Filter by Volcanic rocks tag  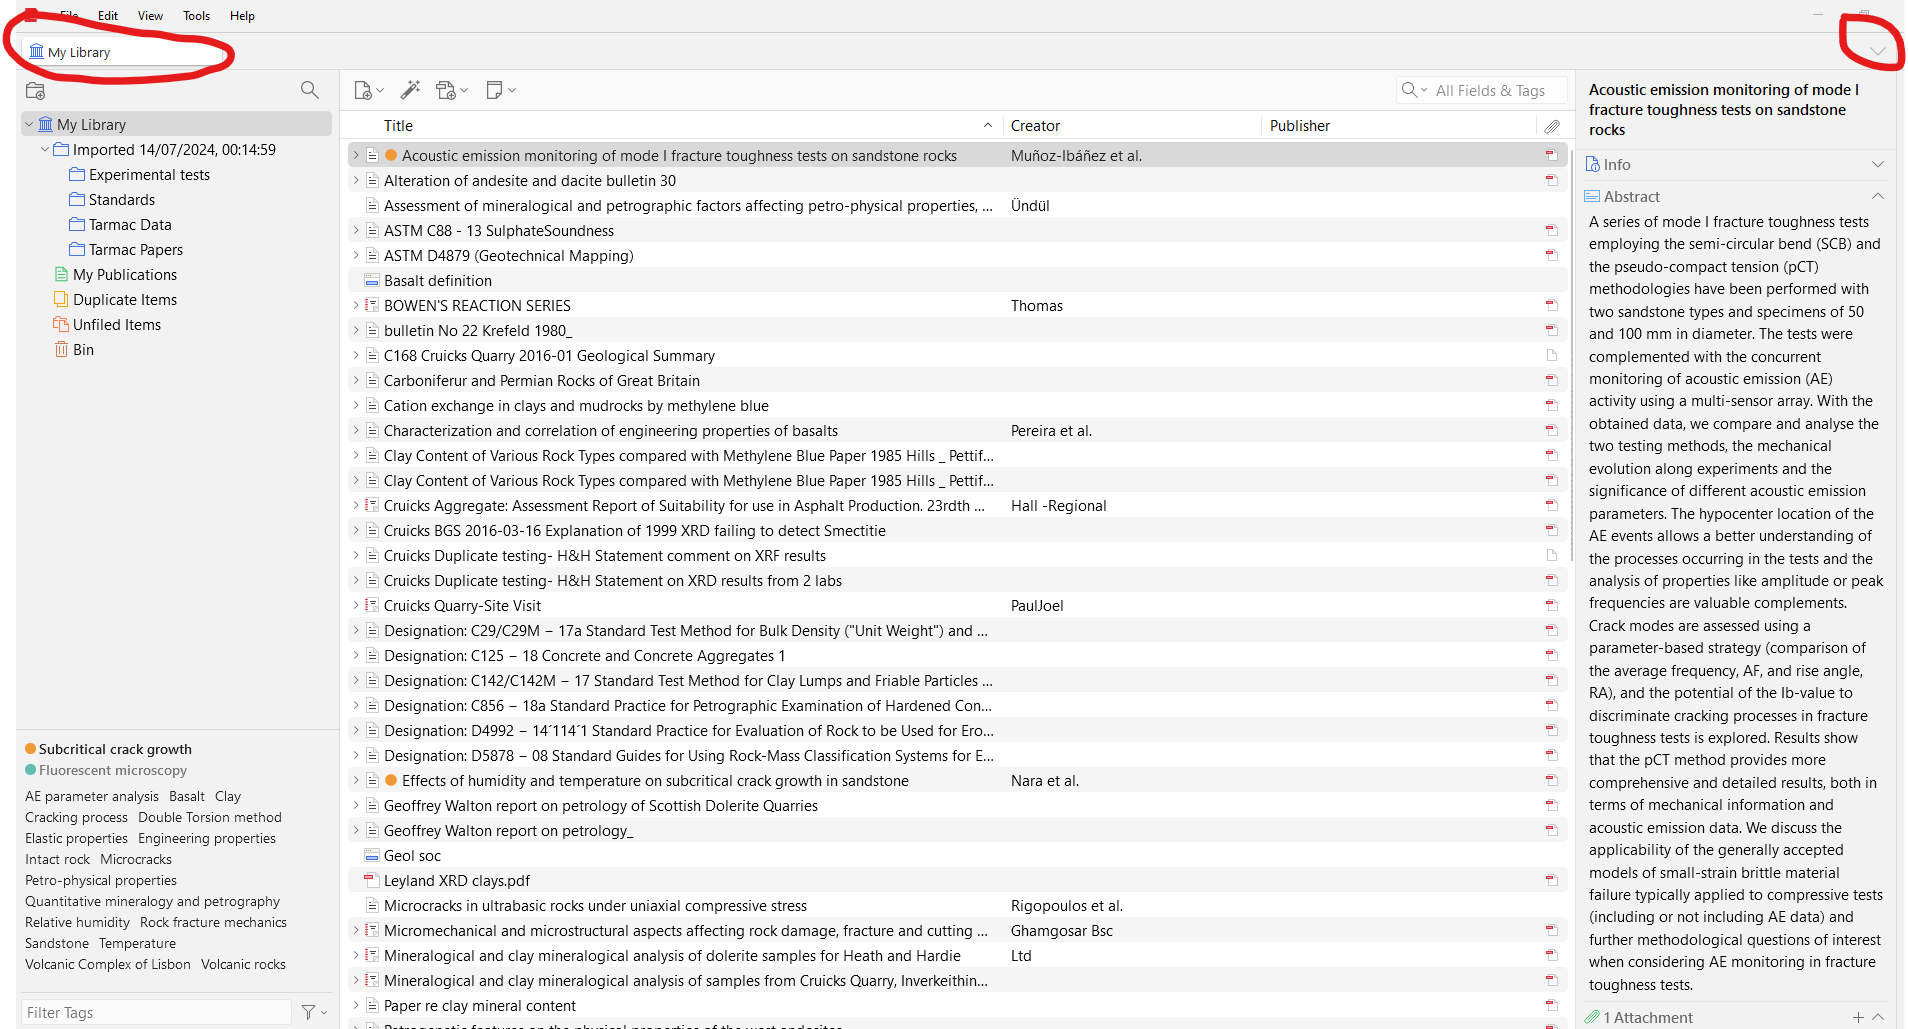tap(243, 965)
